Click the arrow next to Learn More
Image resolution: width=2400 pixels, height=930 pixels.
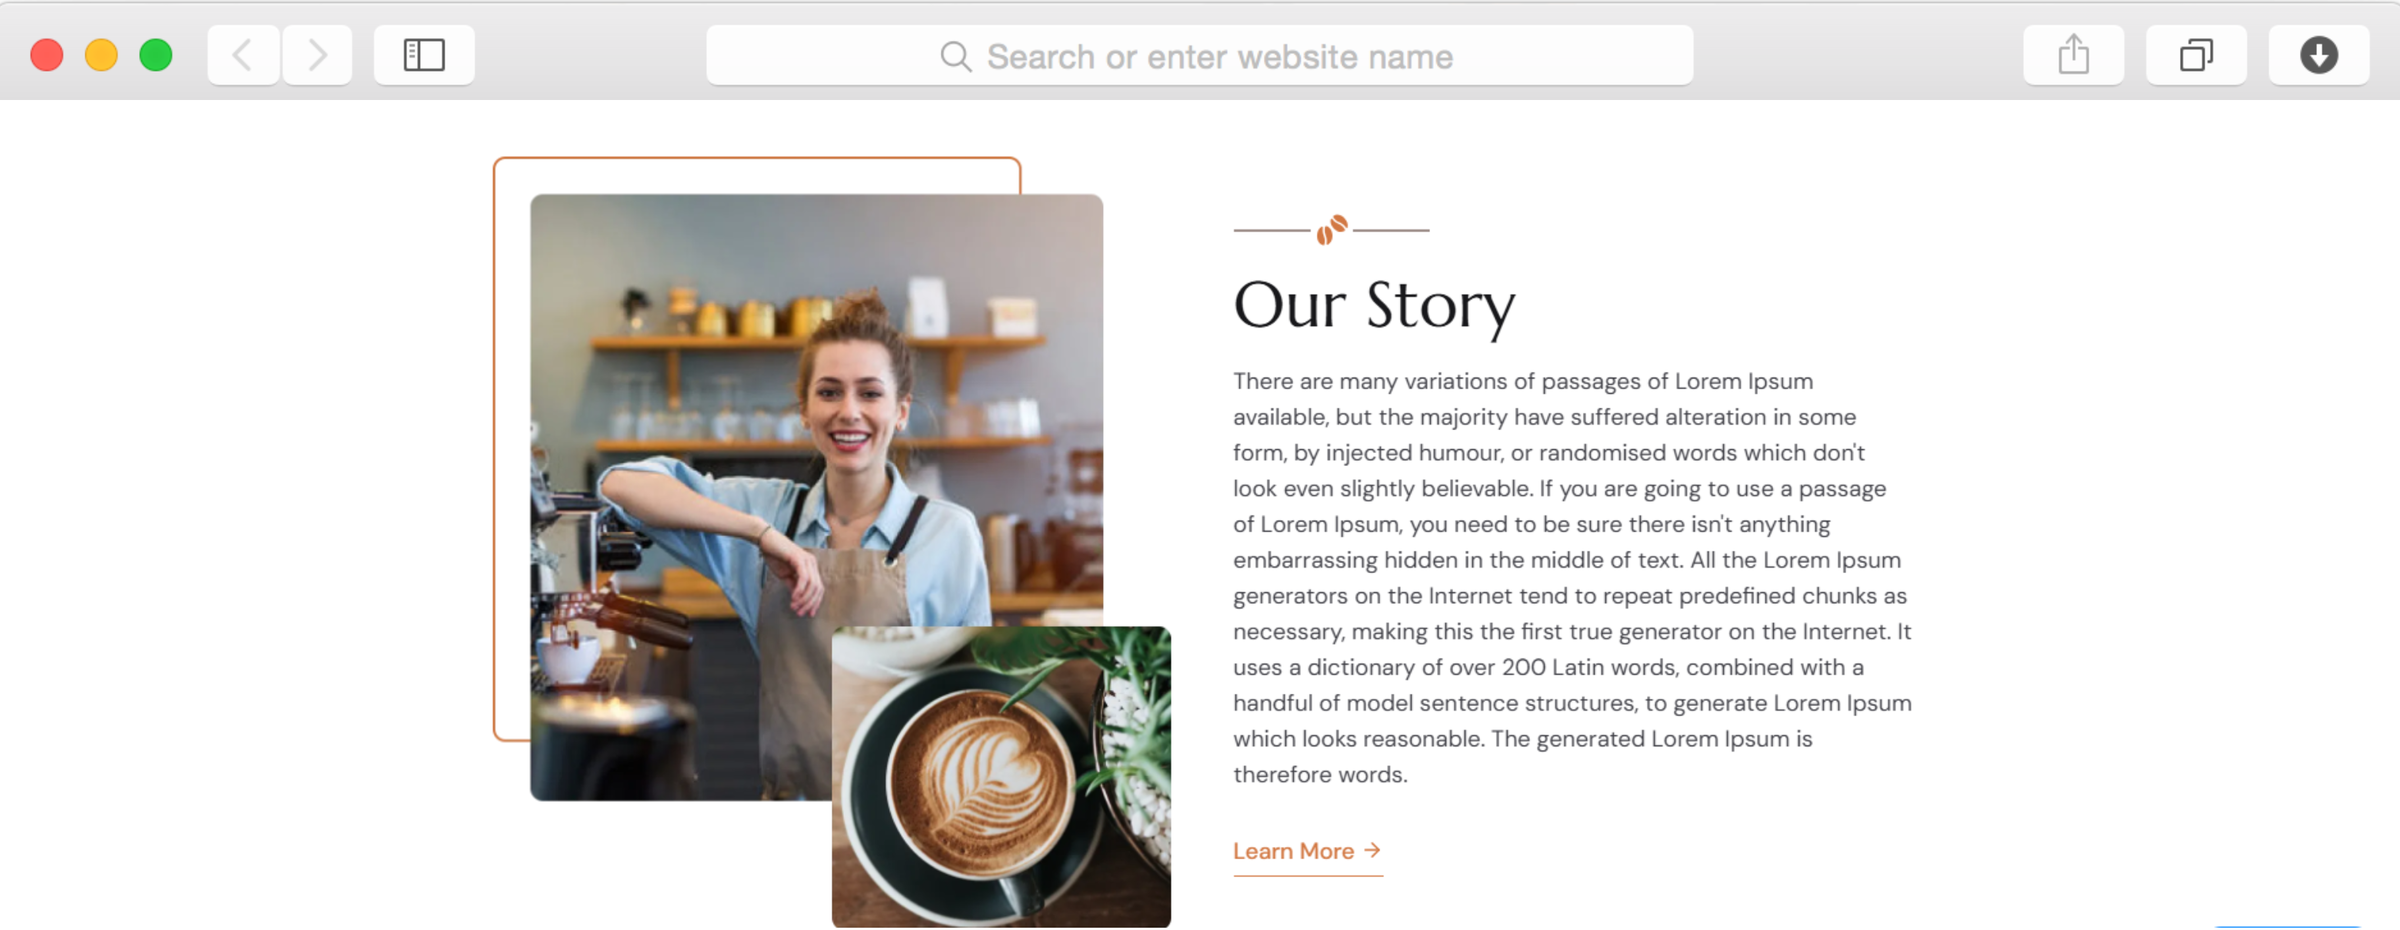[x=1372, y=850]
